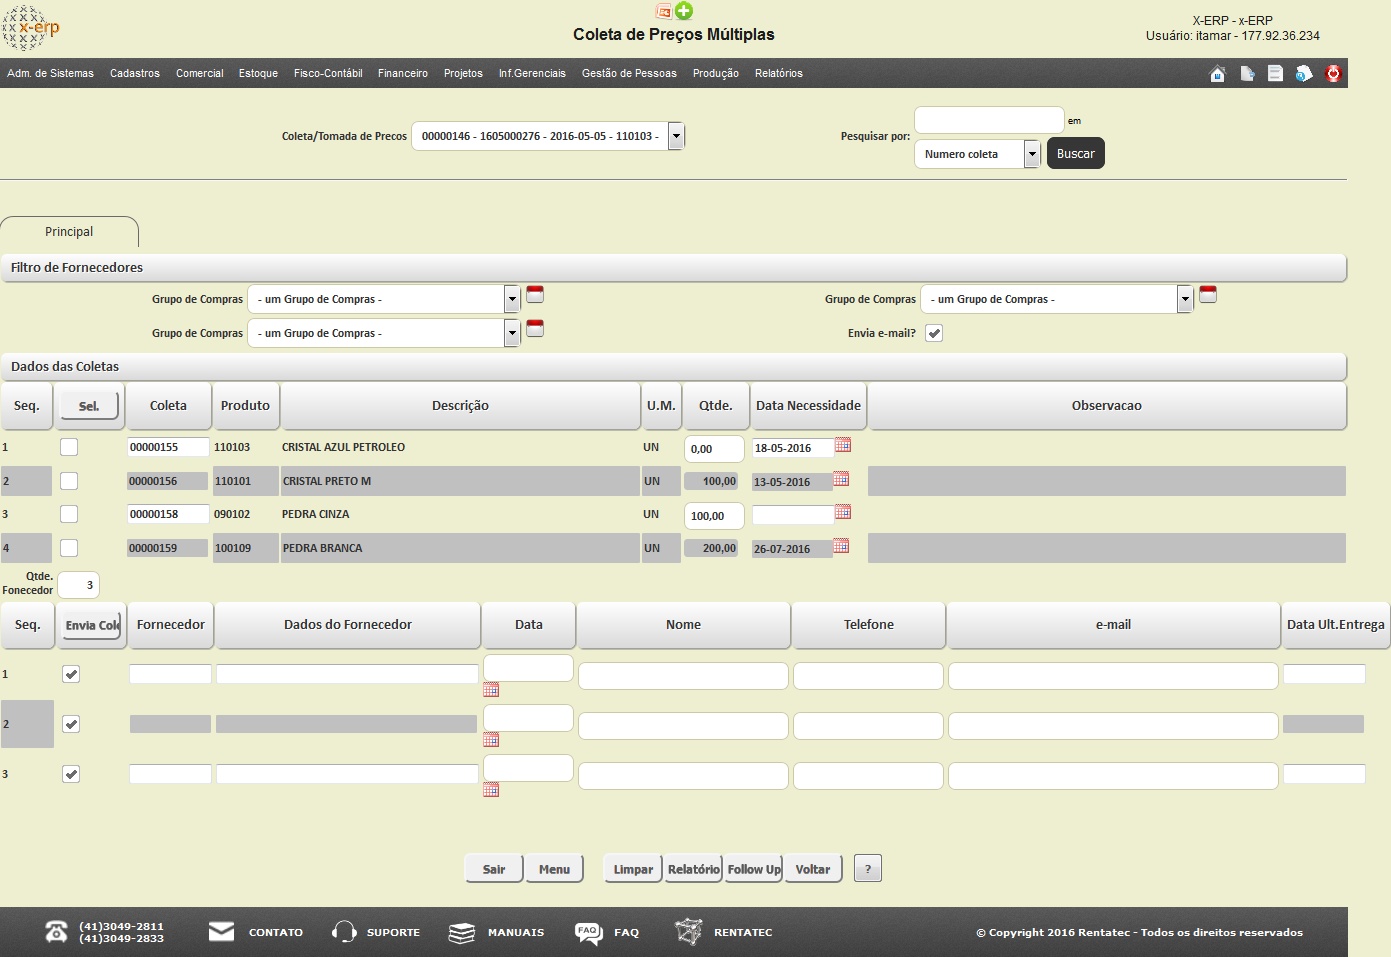
Task: Switch to the Principal tab
Action: 69,231
